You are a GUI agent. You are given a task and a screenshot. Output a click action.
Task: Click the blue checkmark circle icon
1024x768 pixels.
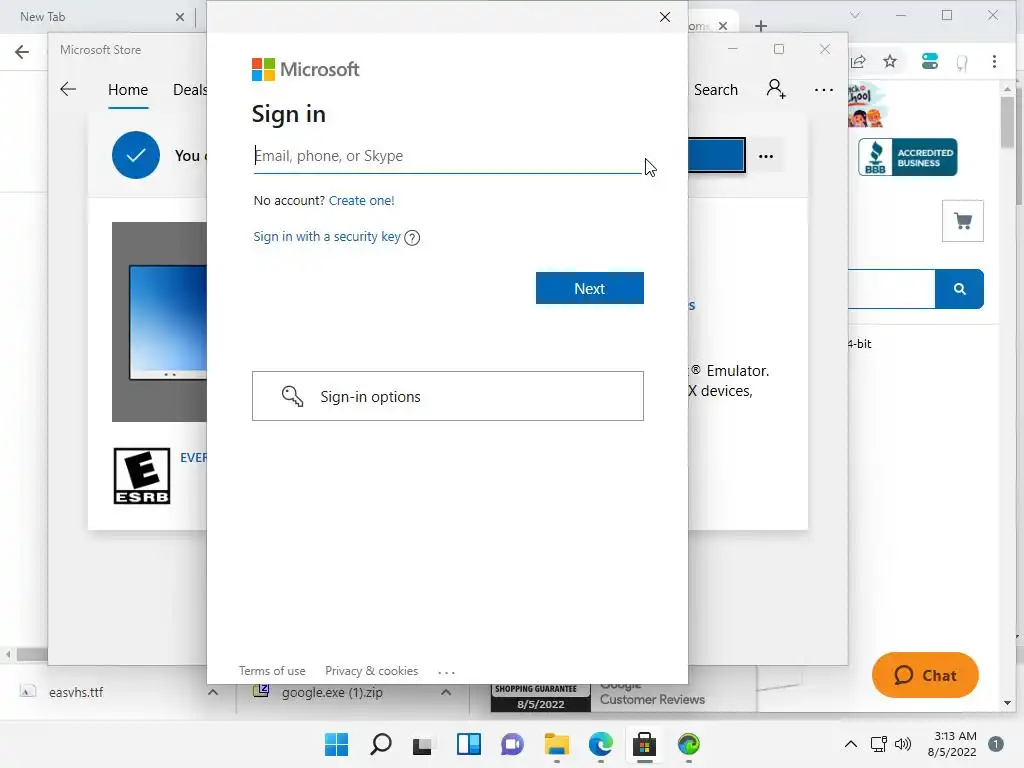coord(136,155)
